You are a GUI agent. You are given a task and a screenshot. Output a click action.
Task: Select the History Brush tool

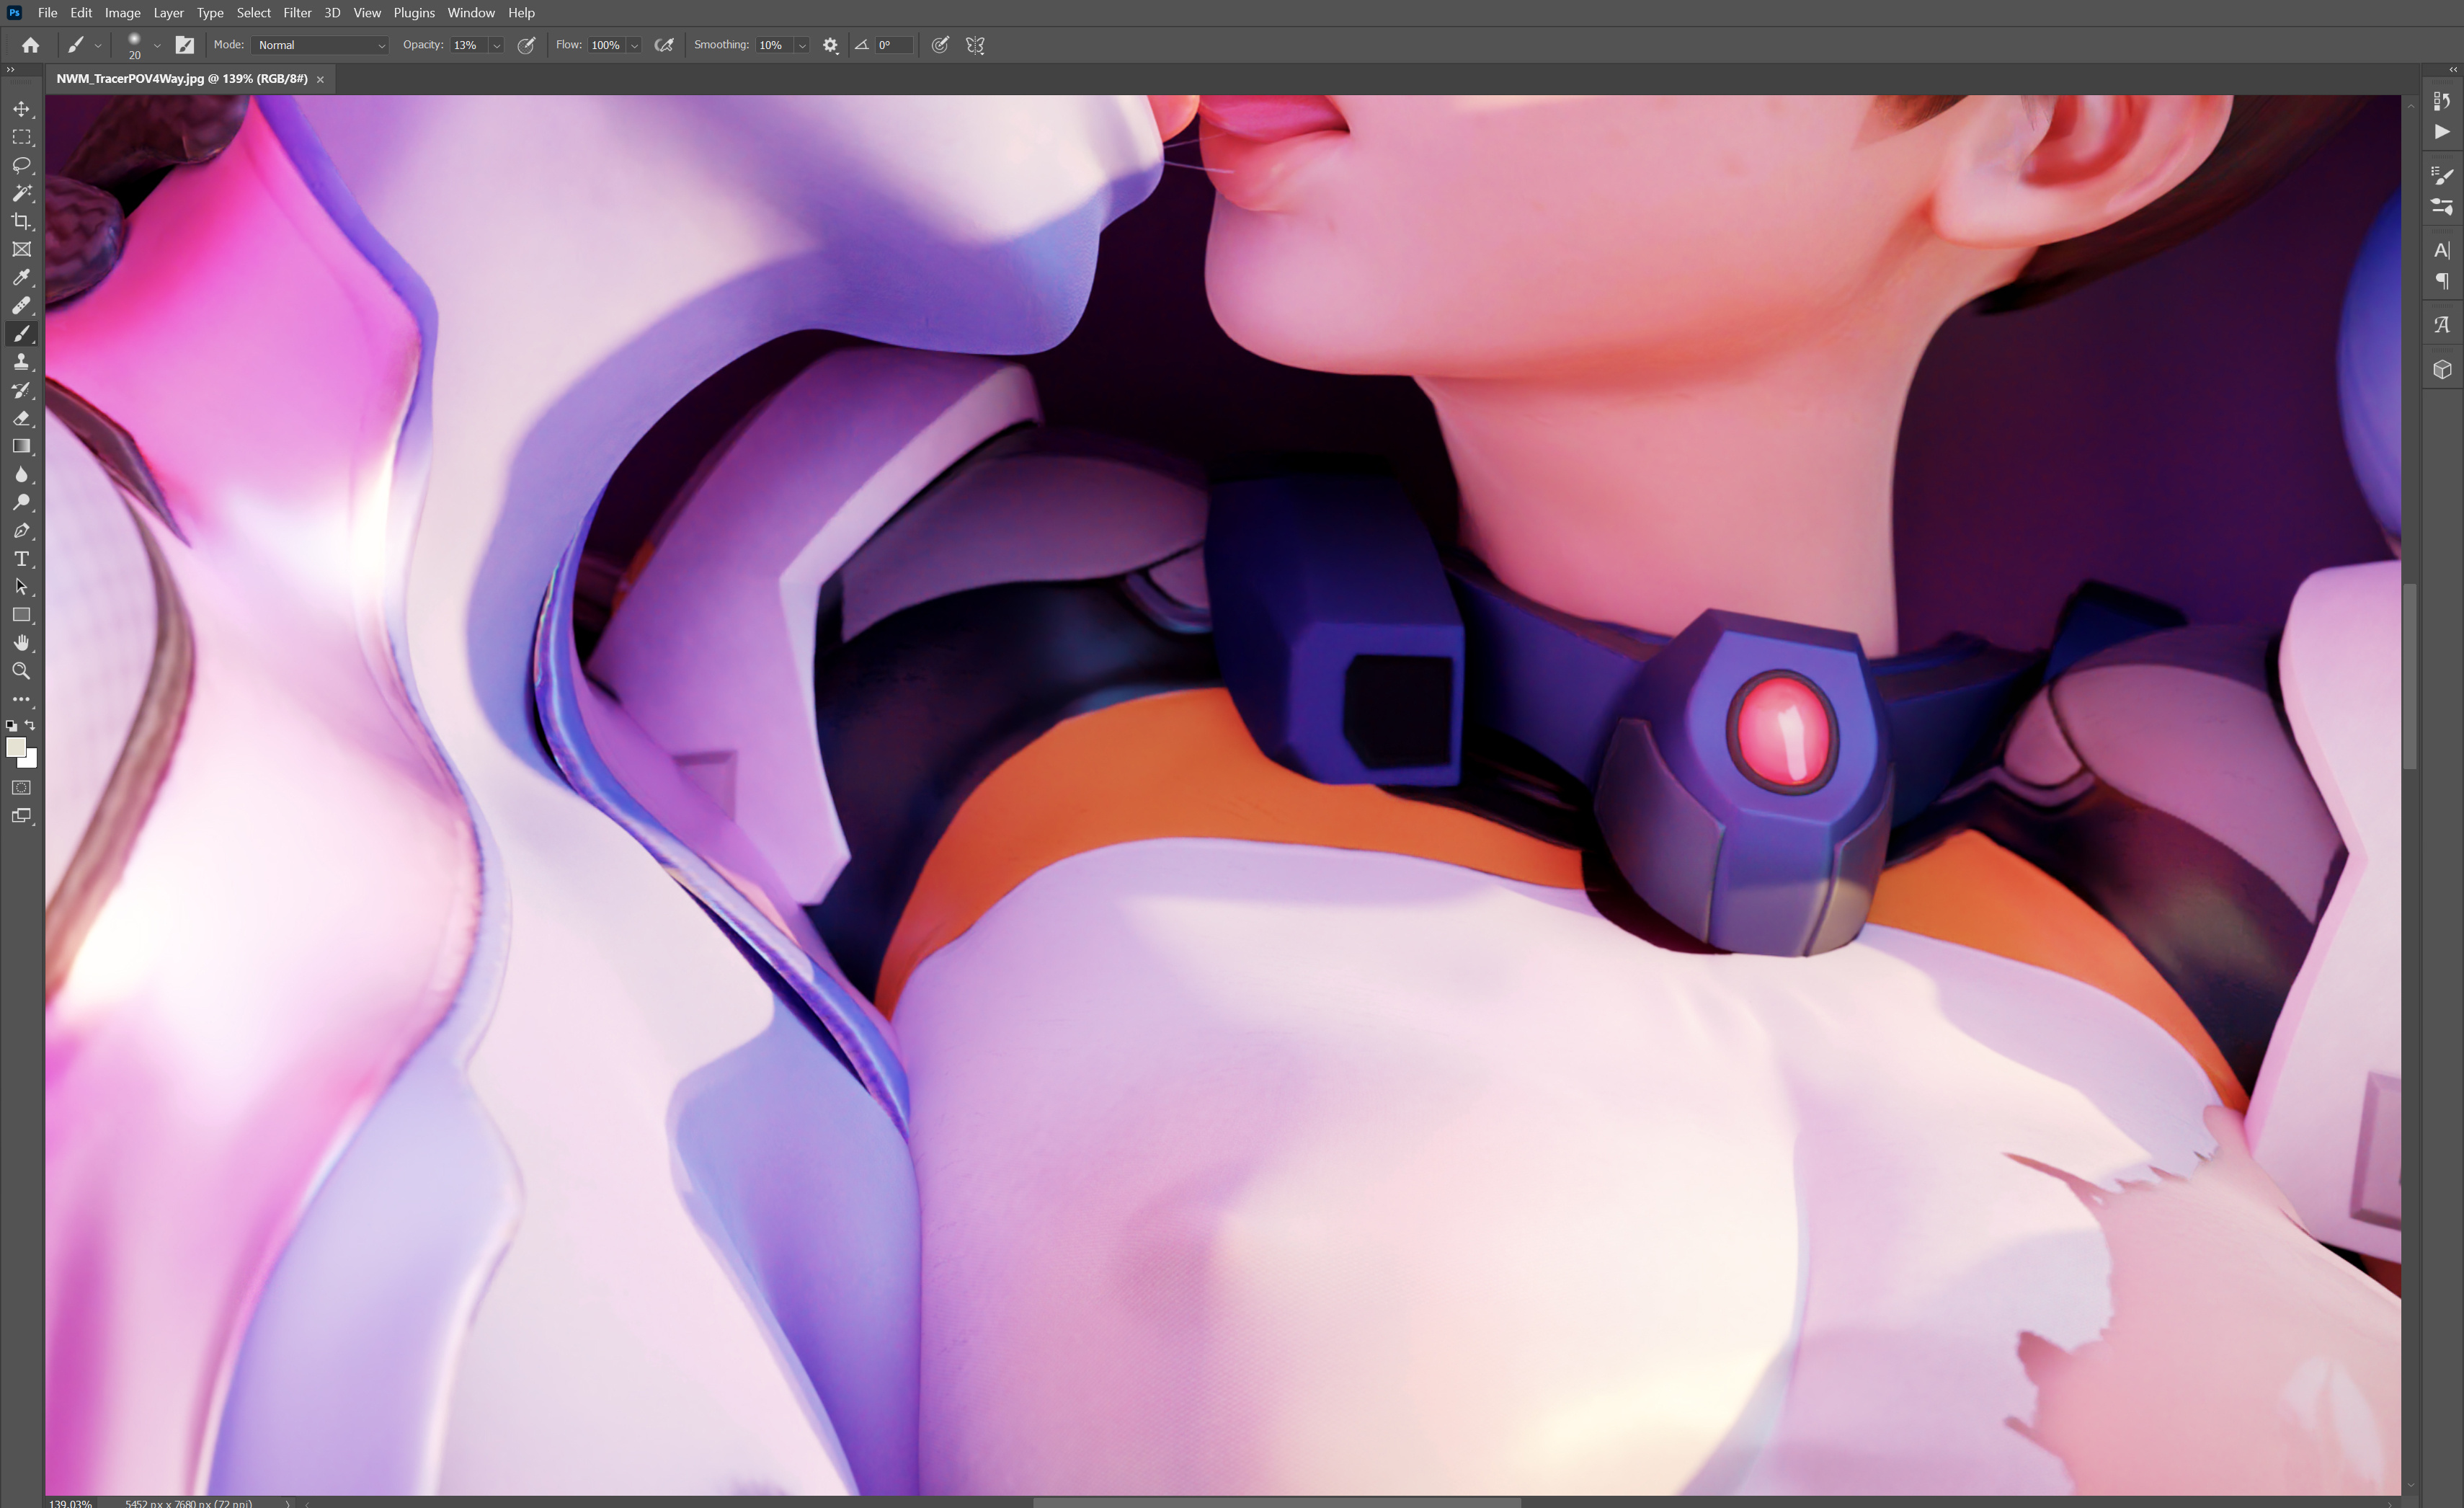[x=21, y=390]
